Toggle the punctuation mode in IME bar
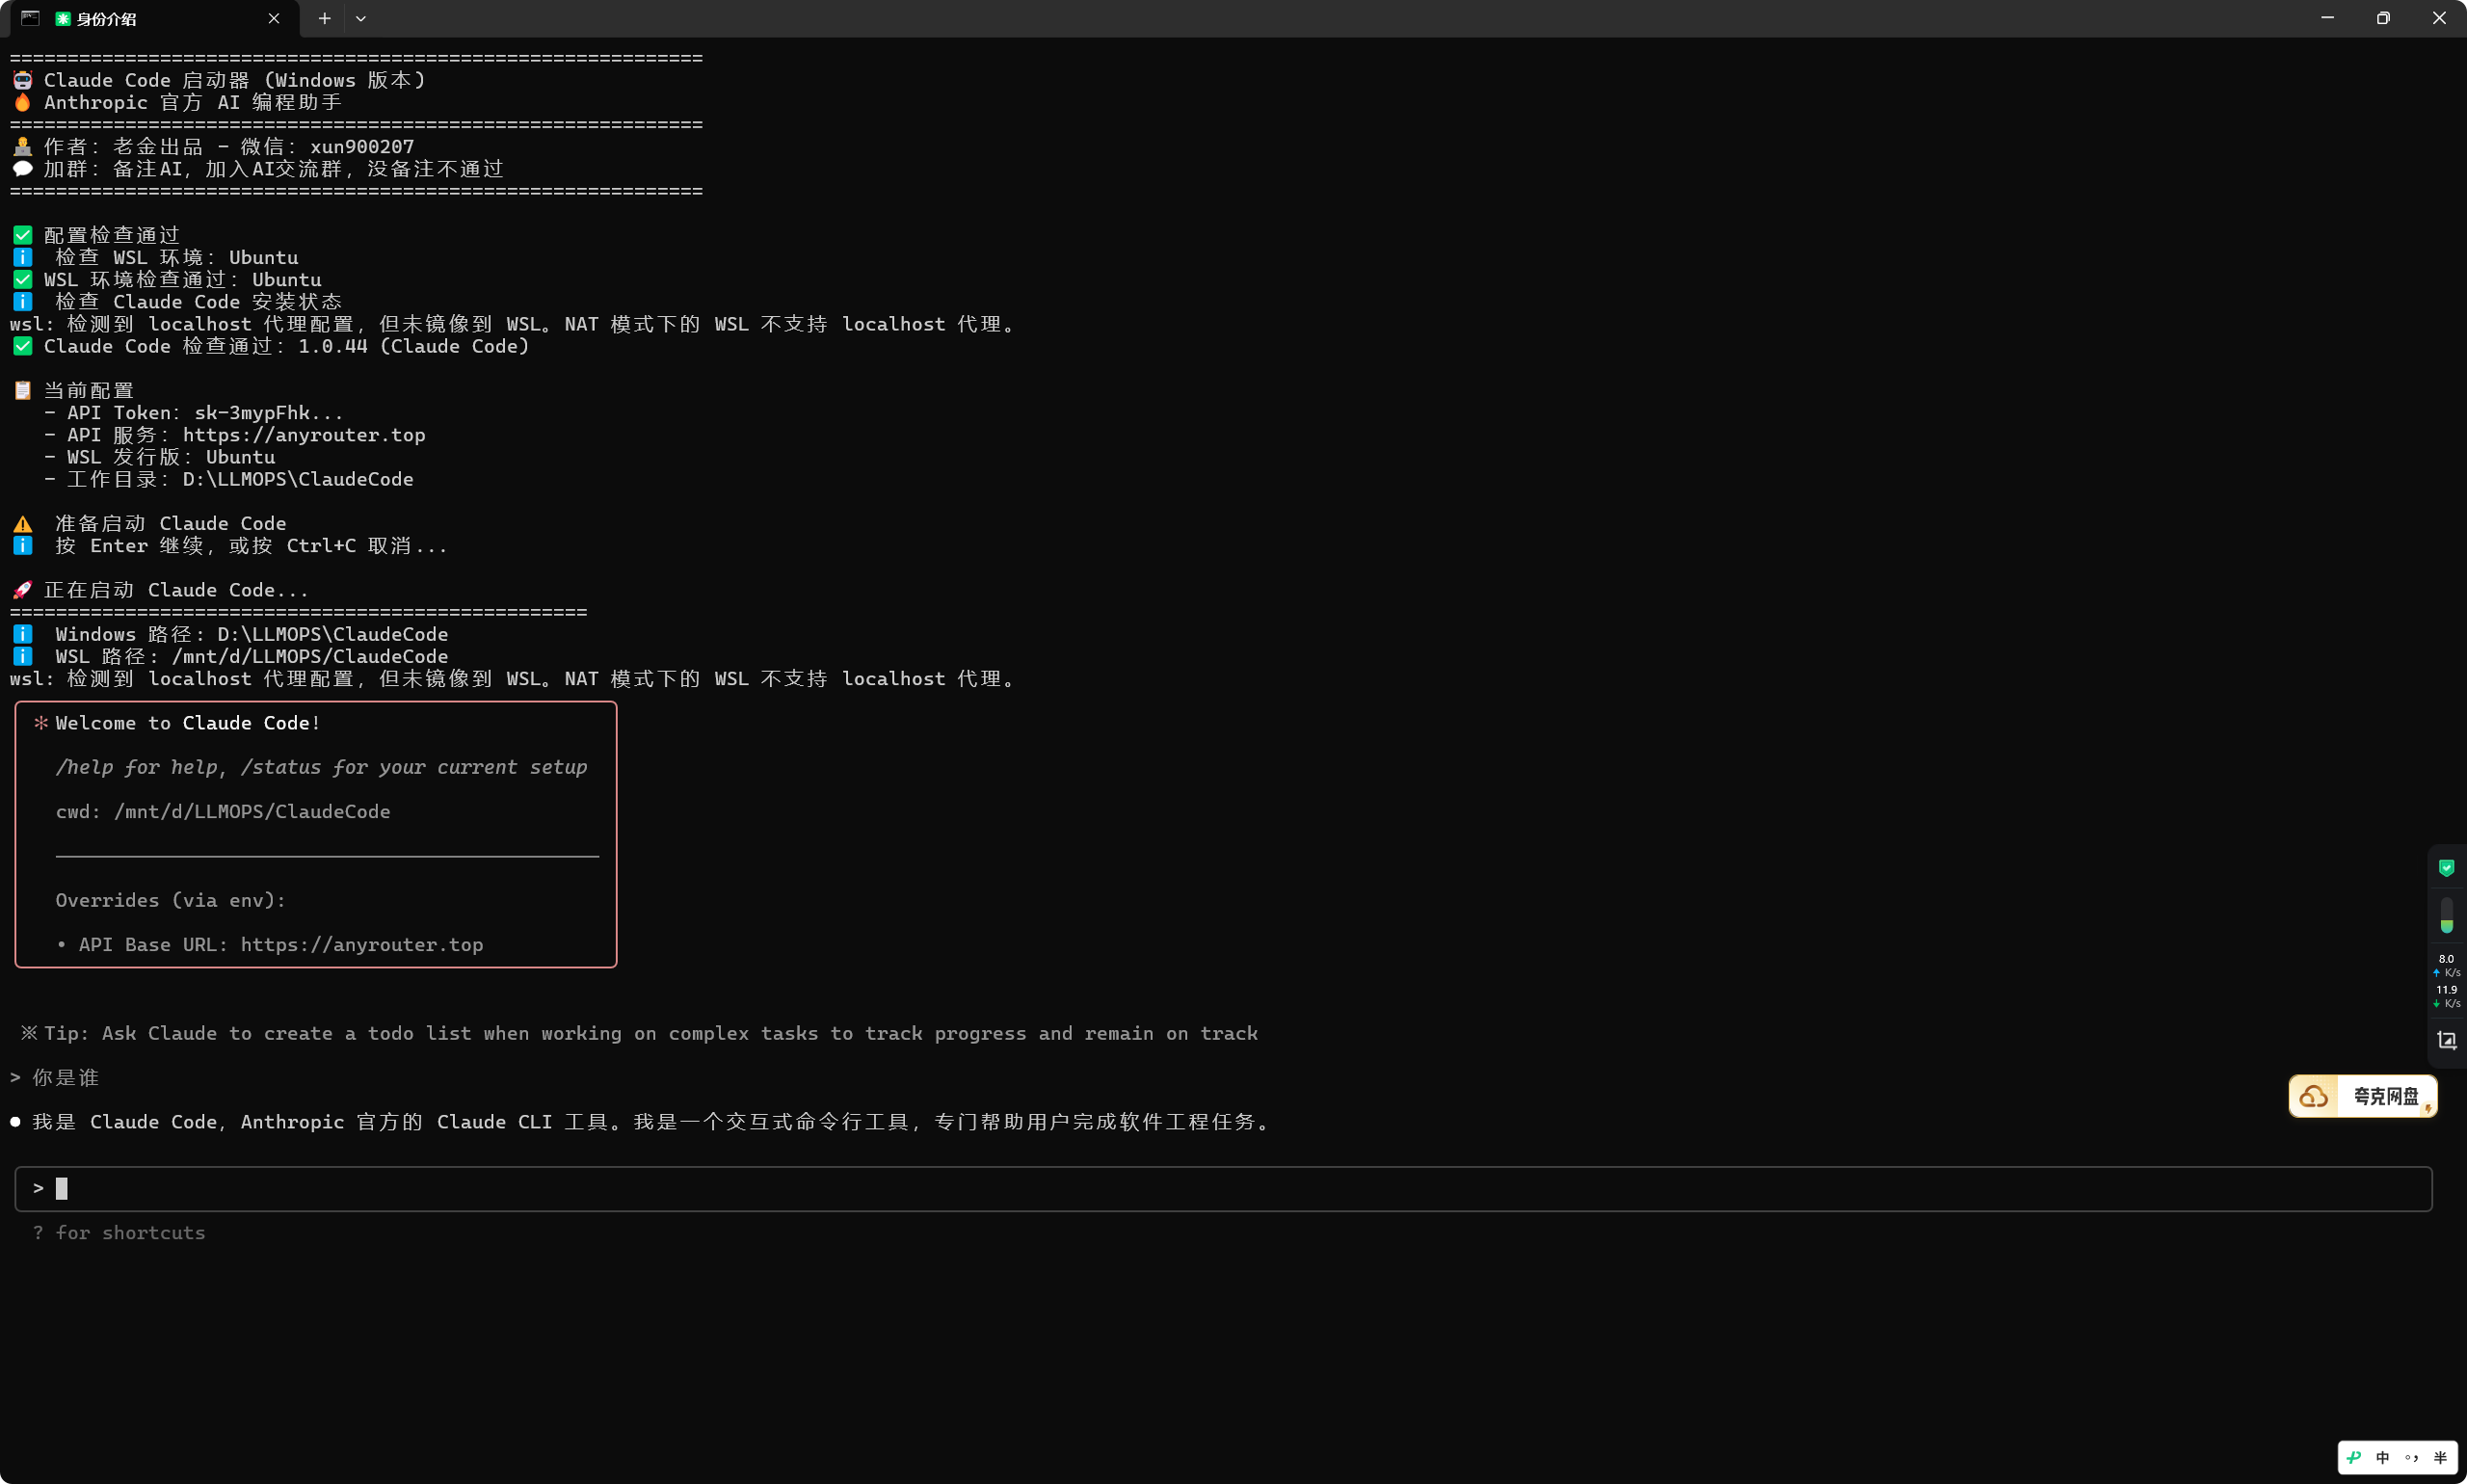 (x=2412, y=1457)
